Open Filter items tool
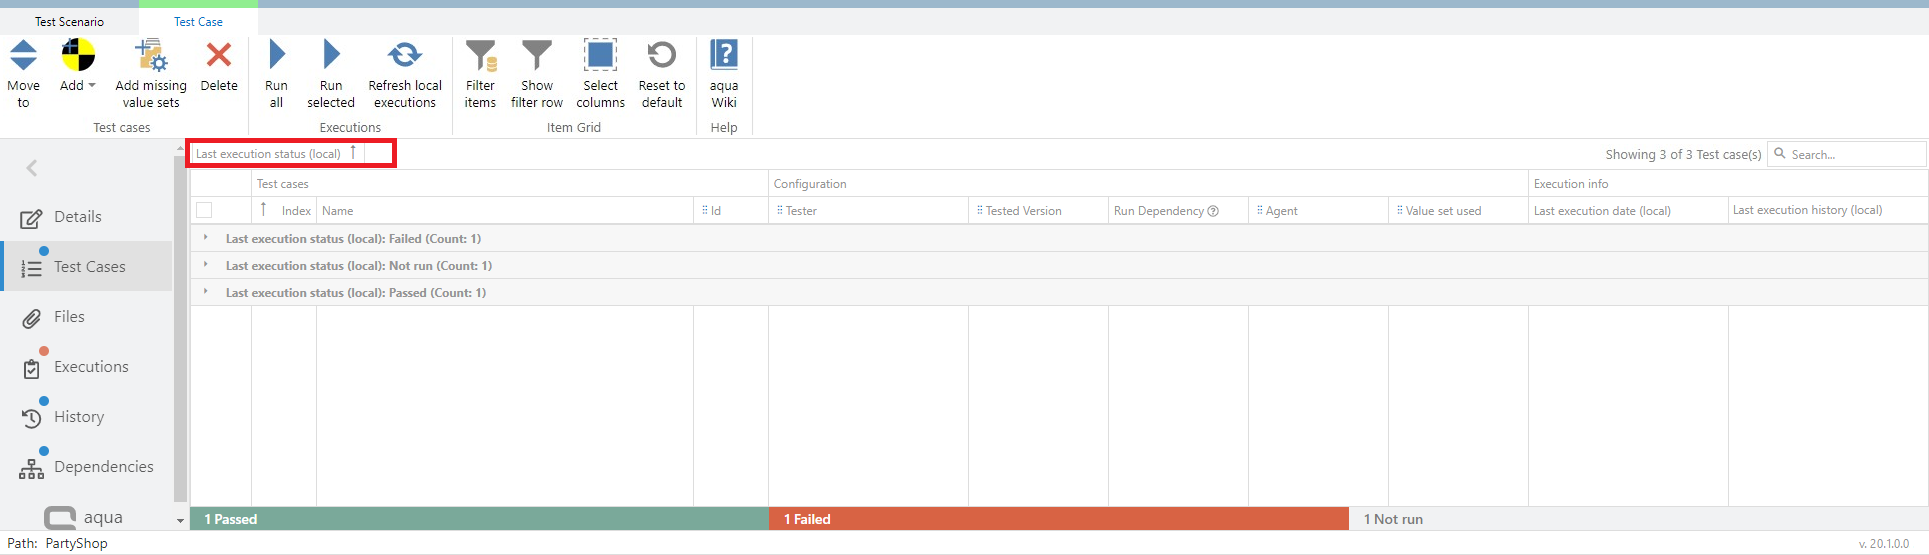This screenshot has height=555, width=1929. (x=480, y=56)
